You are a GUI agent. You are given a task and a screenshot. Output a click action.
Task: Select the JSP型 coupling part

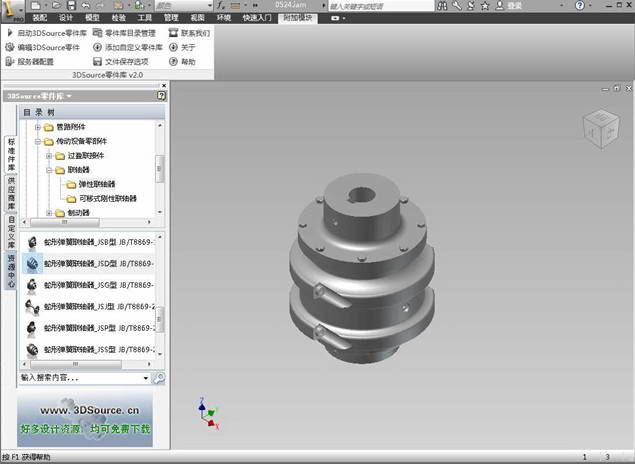point(88,328)
